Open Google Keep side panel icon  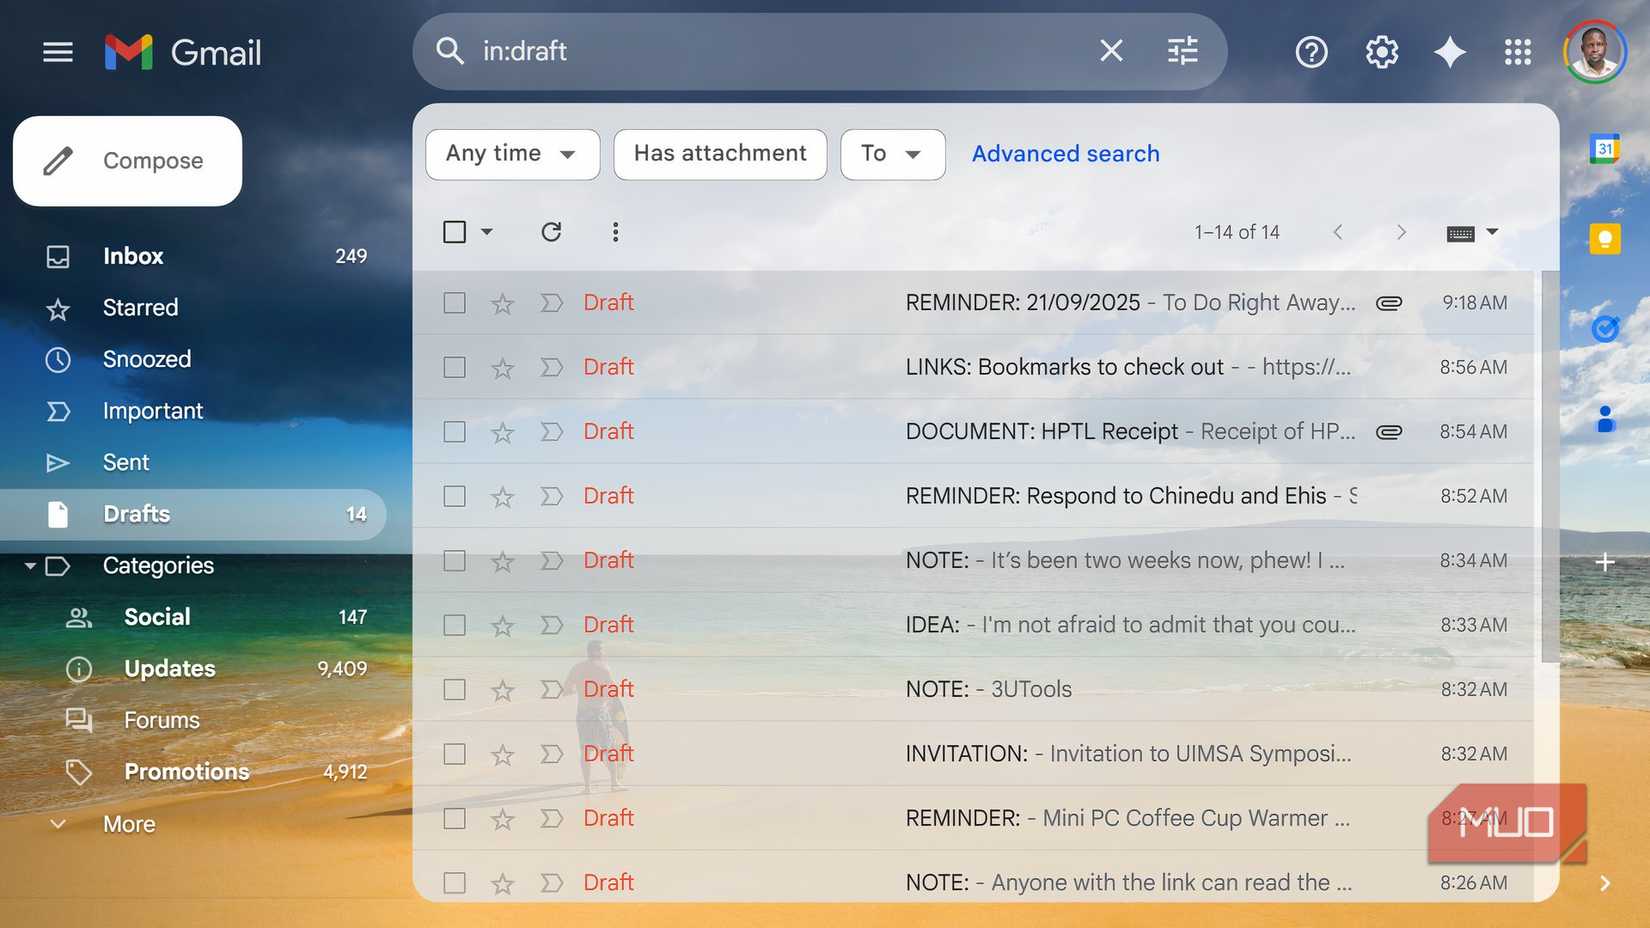(x=1605, y=239)
